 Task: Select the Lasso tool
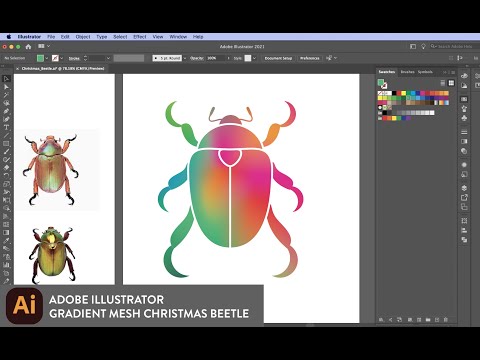point(6,103)
